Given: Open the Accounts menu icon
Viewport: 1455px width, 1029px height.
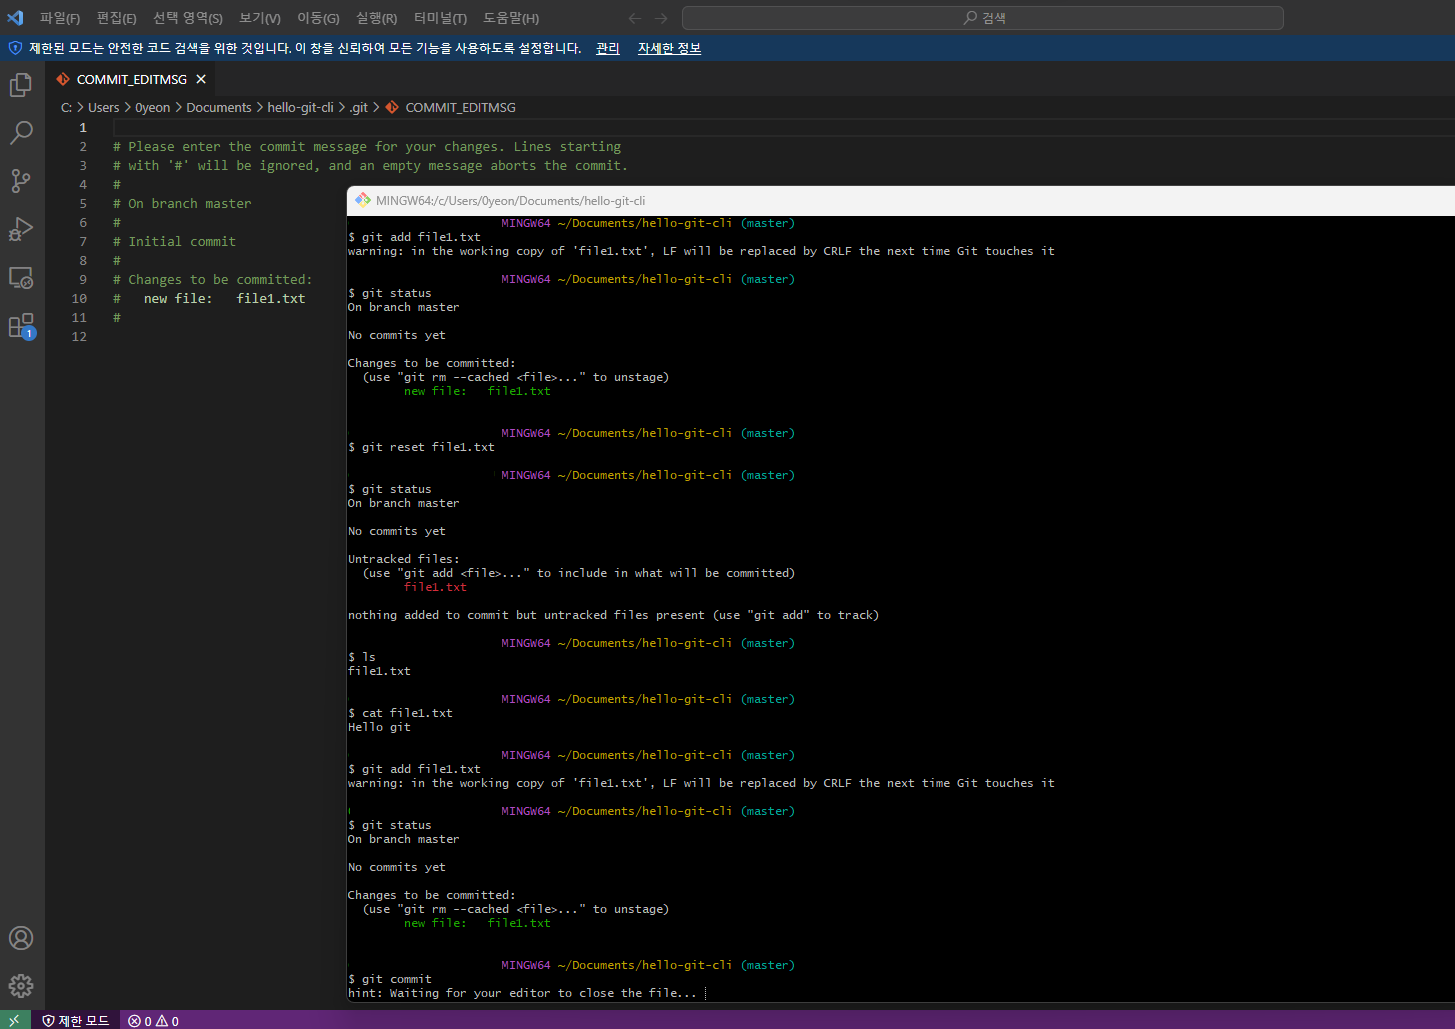Looking at the screenshot, I should (x=21, y=938).
